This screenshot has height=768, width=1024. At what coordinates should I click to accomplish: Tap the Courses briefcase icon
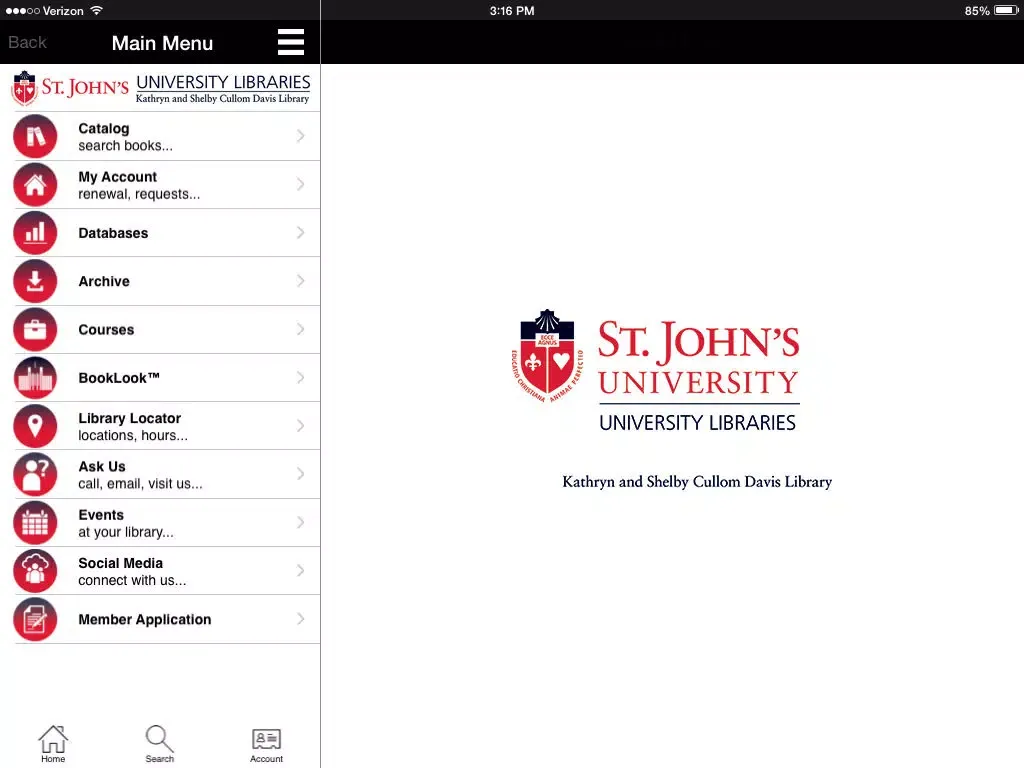point(35,330)
